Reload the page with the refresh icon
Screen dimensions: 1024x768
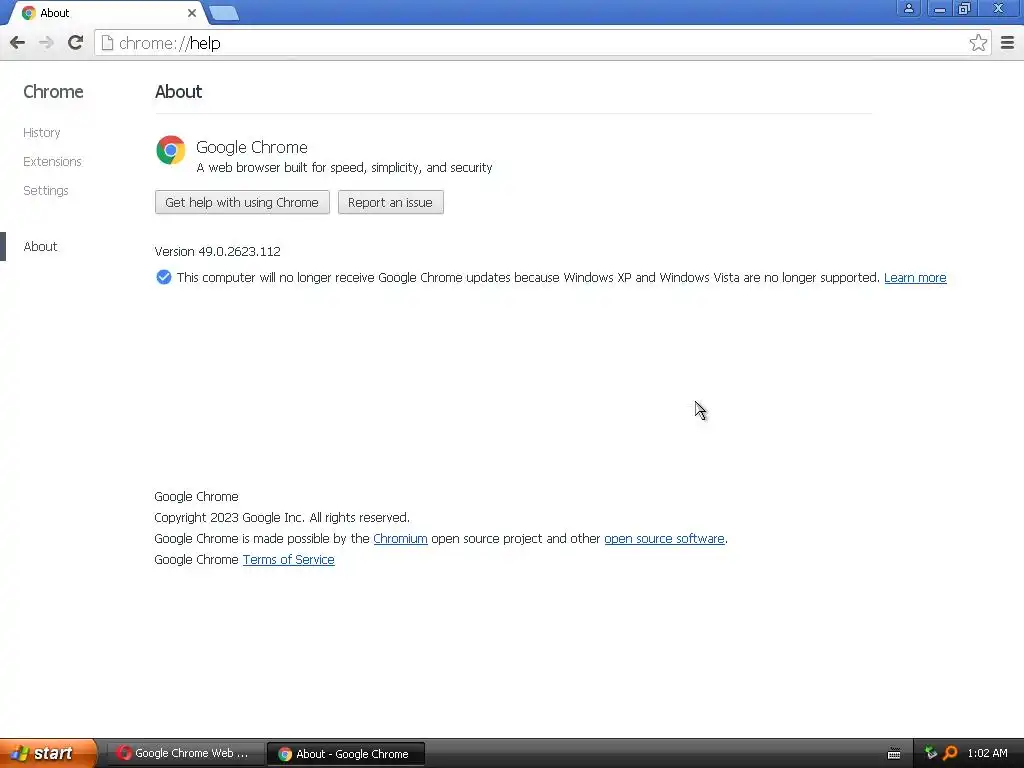(x=75, y=42)
